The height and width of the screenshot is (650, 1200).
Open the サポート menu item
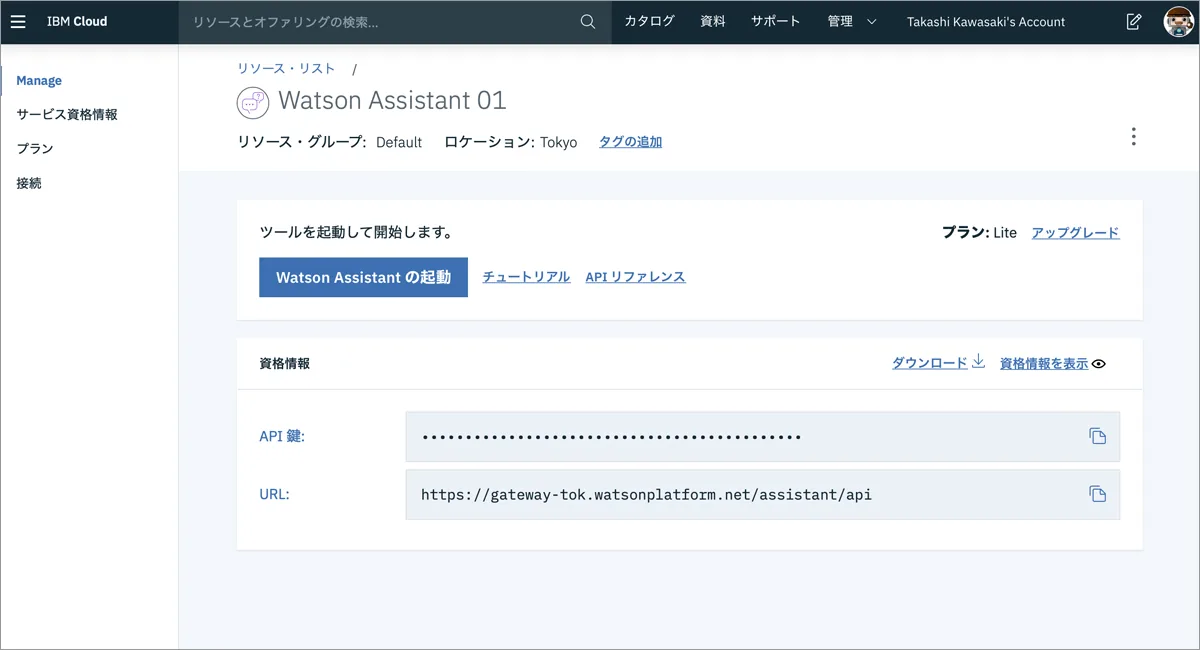click(776, 21)
